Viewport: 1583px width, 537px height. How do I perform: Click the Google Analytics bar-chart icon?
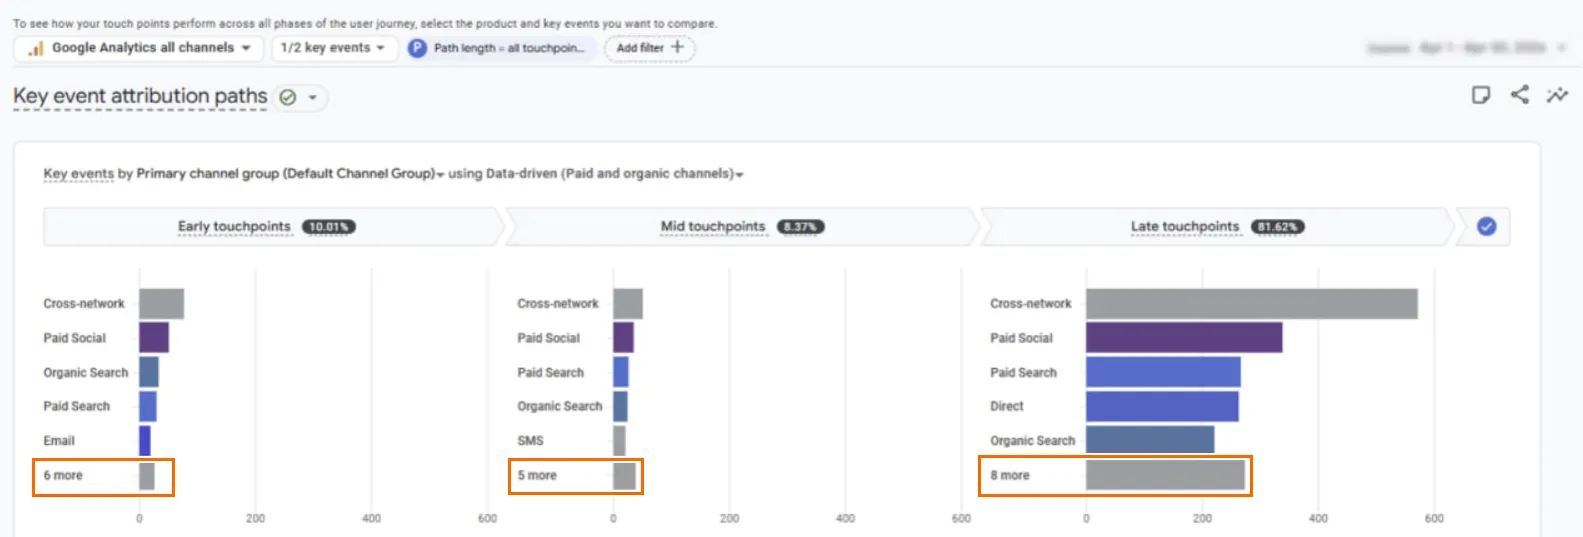point(35,48)
